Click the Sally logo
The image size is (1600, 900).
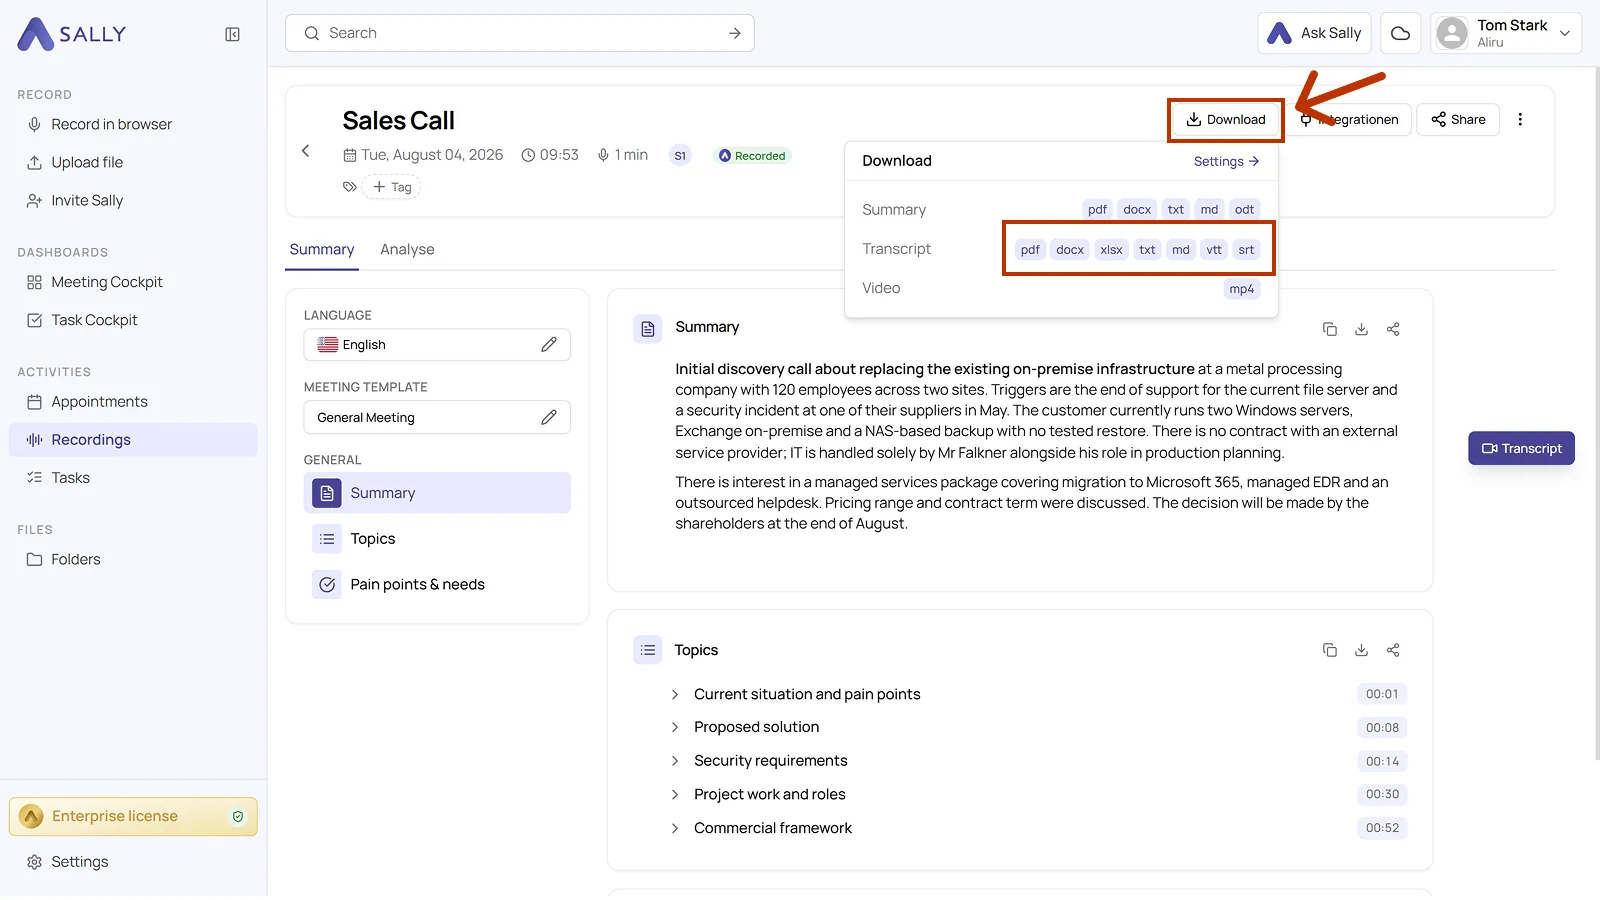point(72,34)
